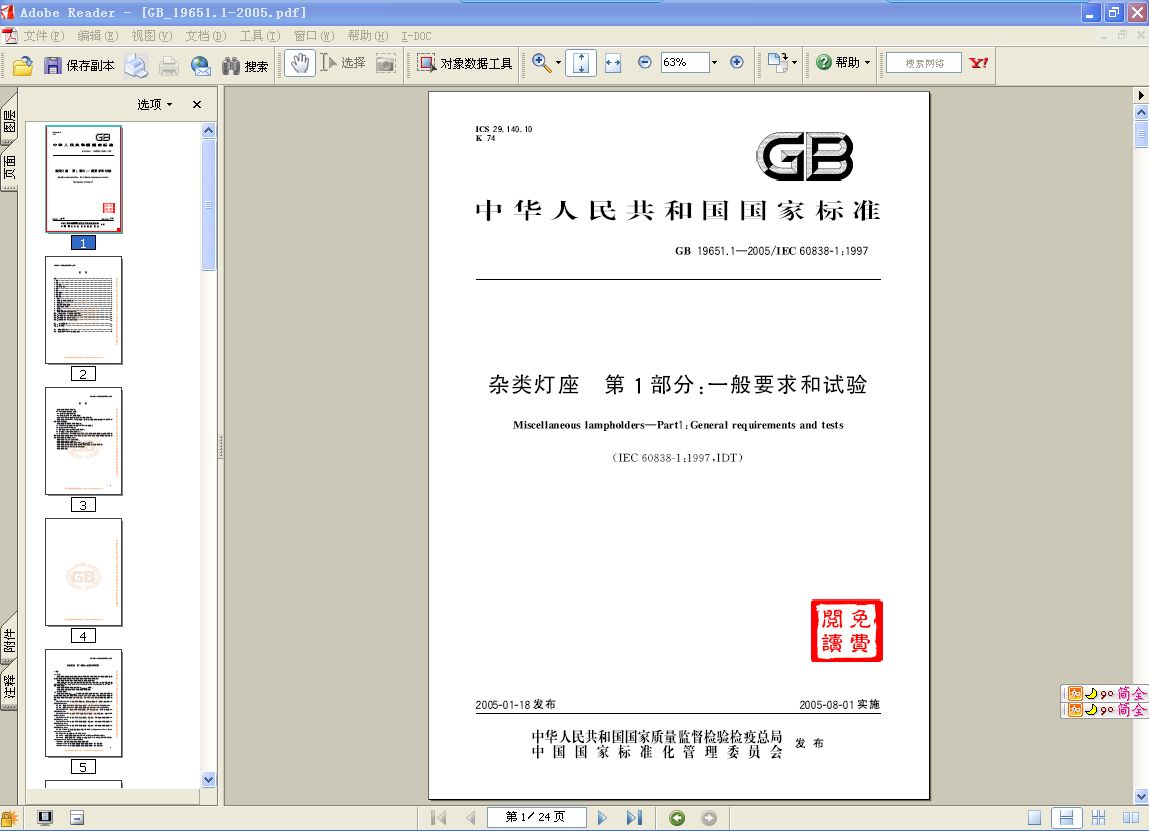Click the rotate page view icon
This screenshot has height=831, width=1149.
coord(777,62)
